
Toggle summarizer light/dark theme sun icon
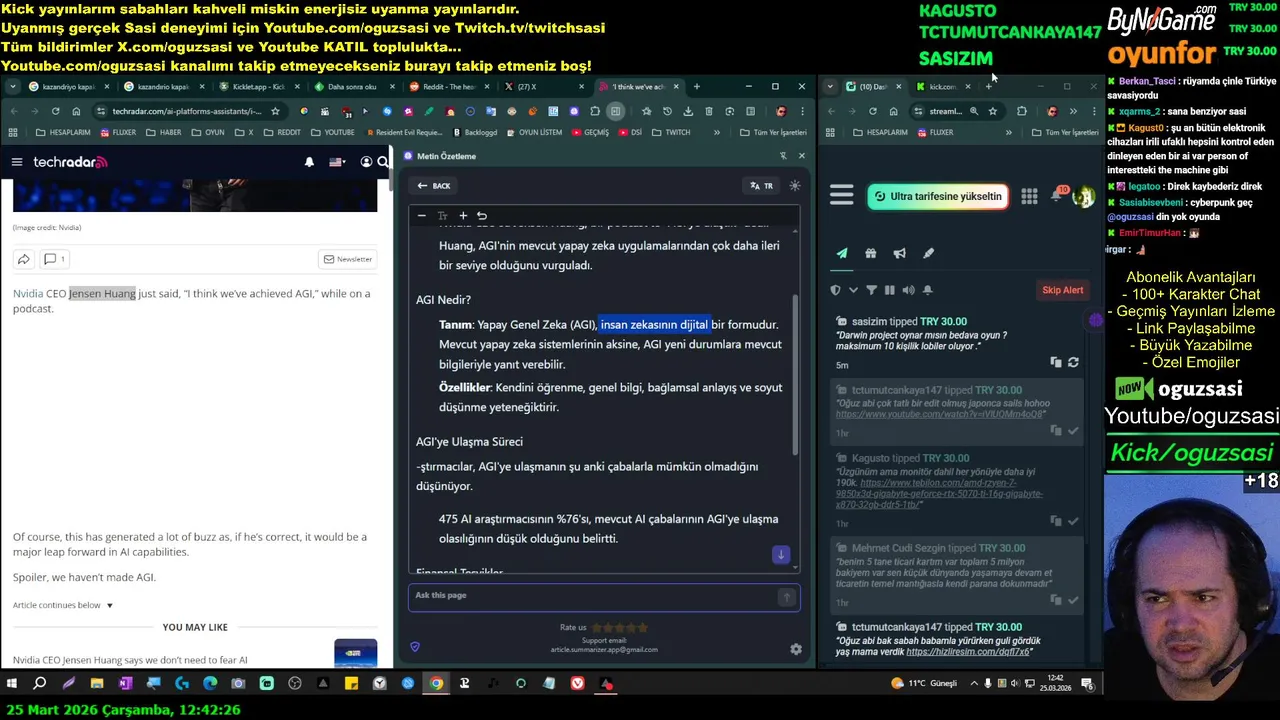click(795, 186)
